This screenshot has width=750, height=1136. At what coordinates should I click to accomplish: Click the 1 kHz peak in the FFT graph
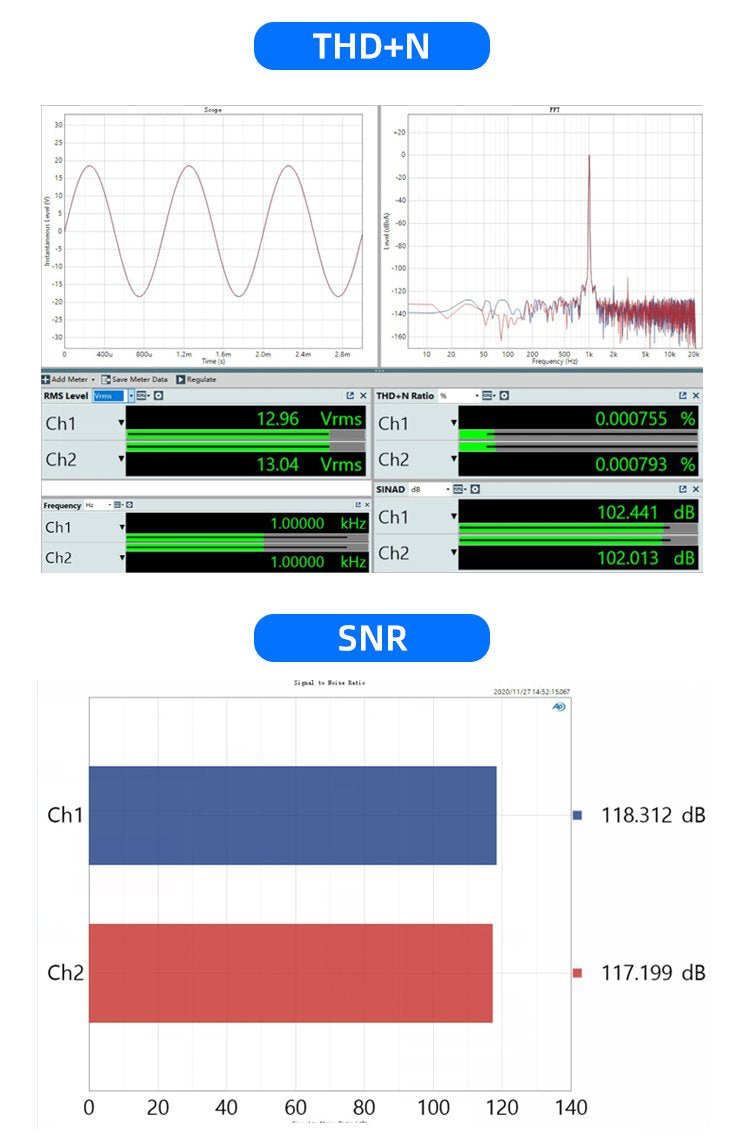tap(589, 160)
